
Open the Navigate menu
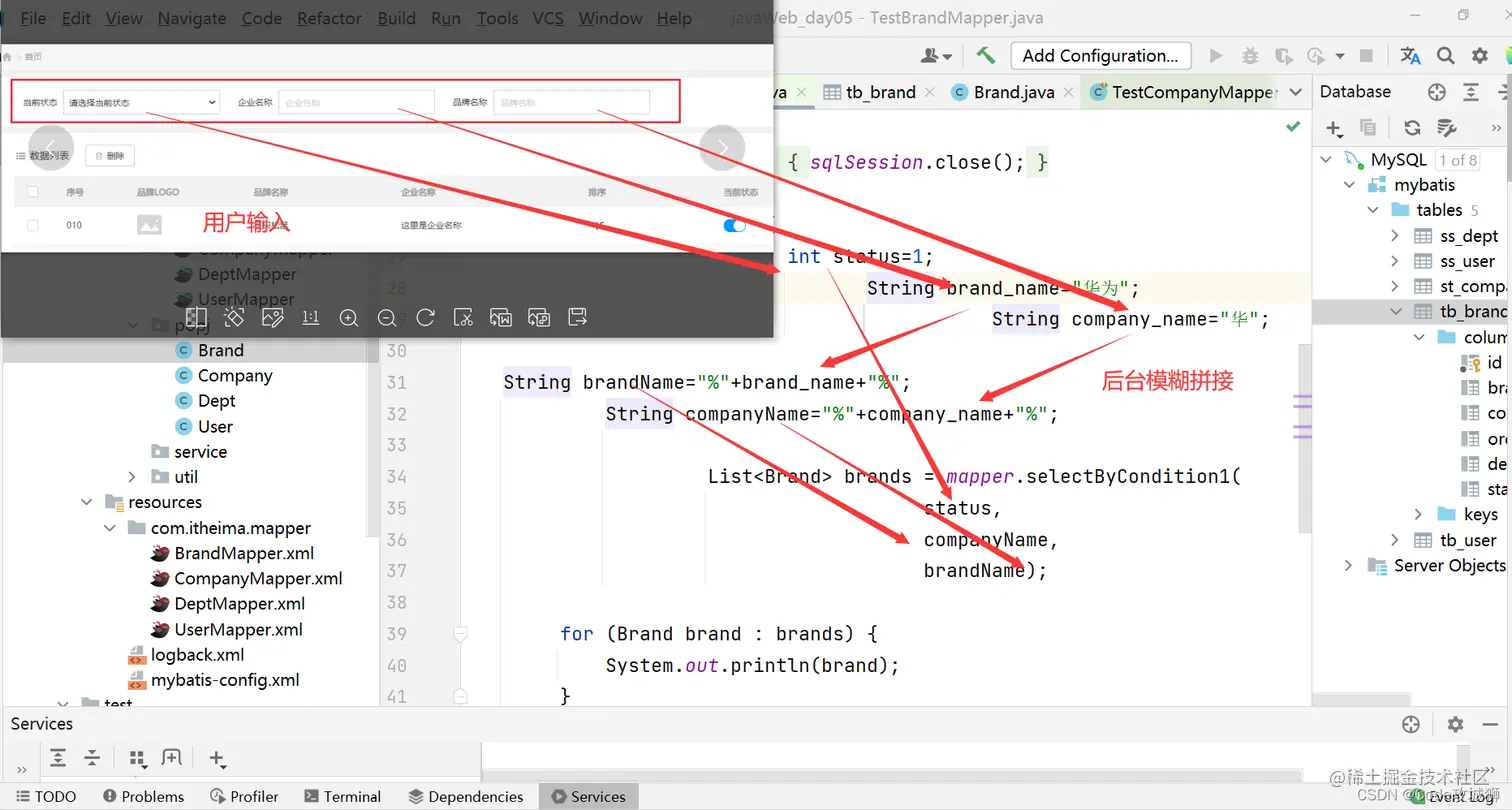pos(192,18)
